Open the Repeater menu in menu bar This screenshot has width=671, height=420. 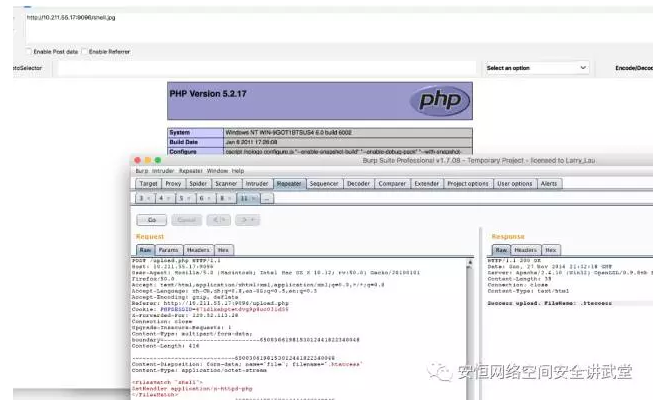[x=190, y=171]
